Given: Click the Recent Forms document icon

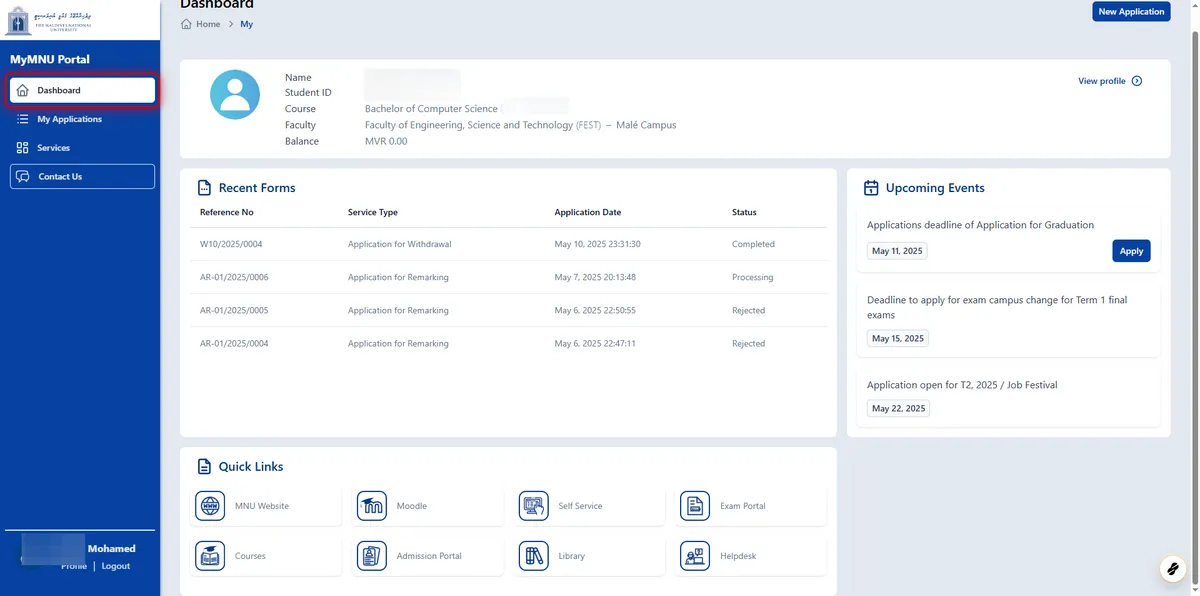Looking at the screenshot, I should 204,188.
